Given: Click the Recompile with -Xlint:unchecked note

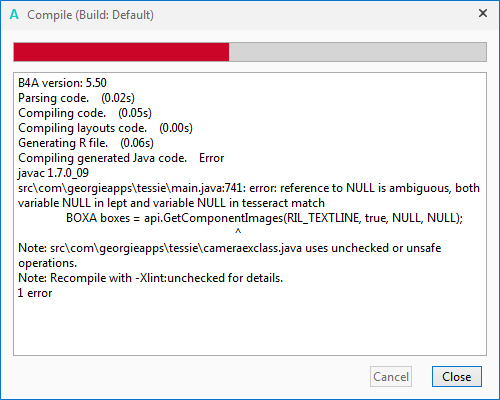Looking at the screenshot, I should click(x=150, y=278).
